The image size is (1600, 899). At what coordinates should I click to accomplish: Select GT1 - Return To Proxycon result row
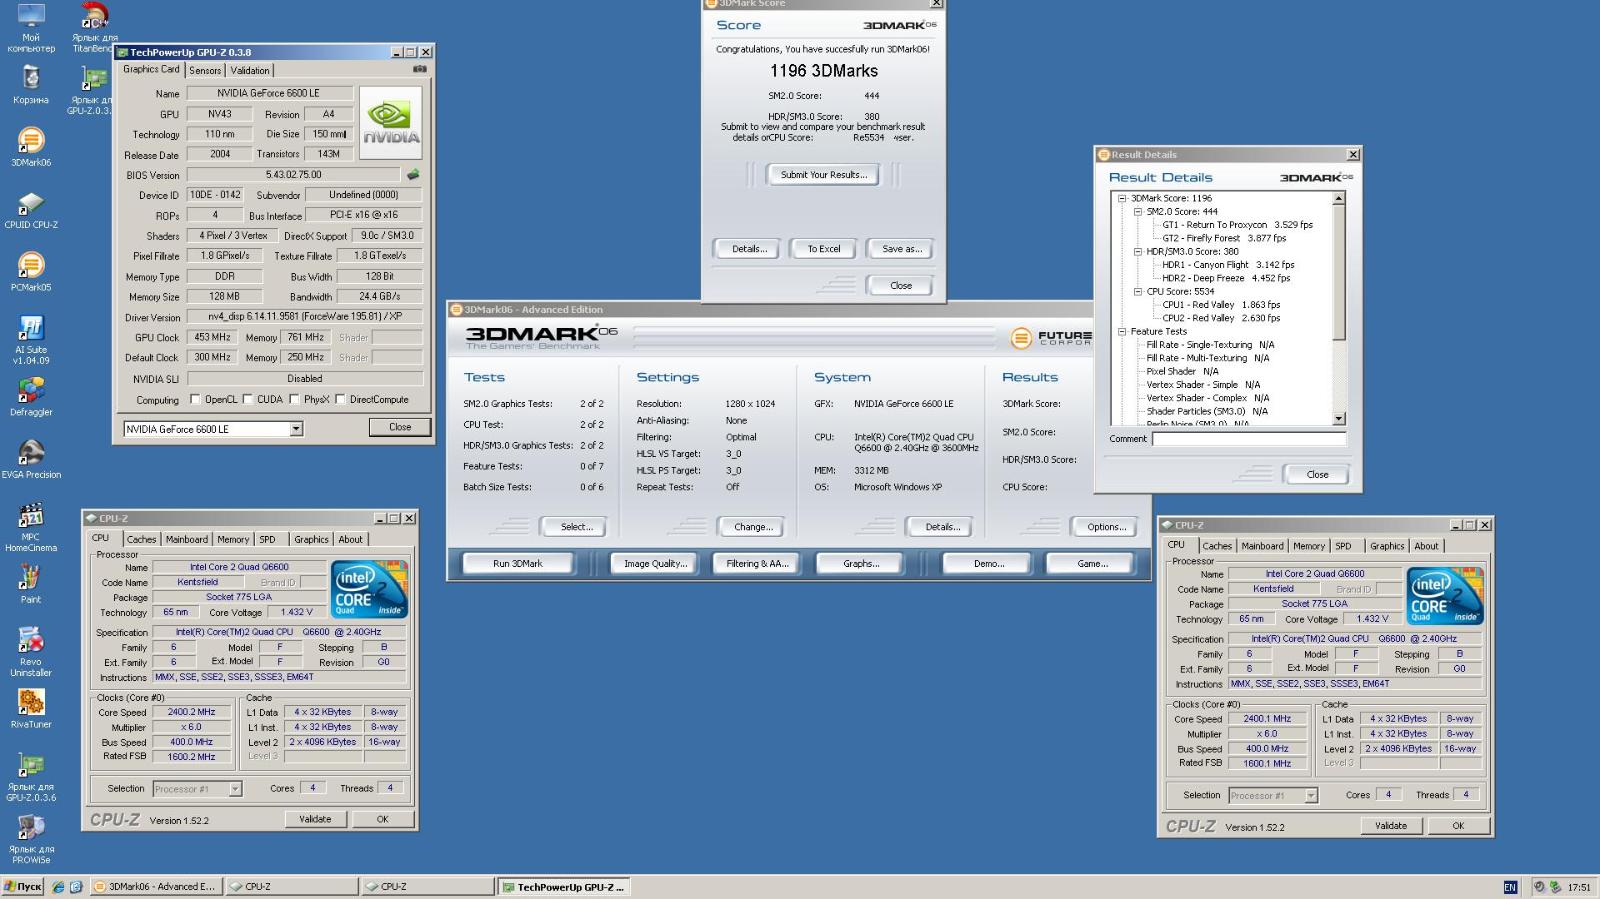tap(1237, 225)
